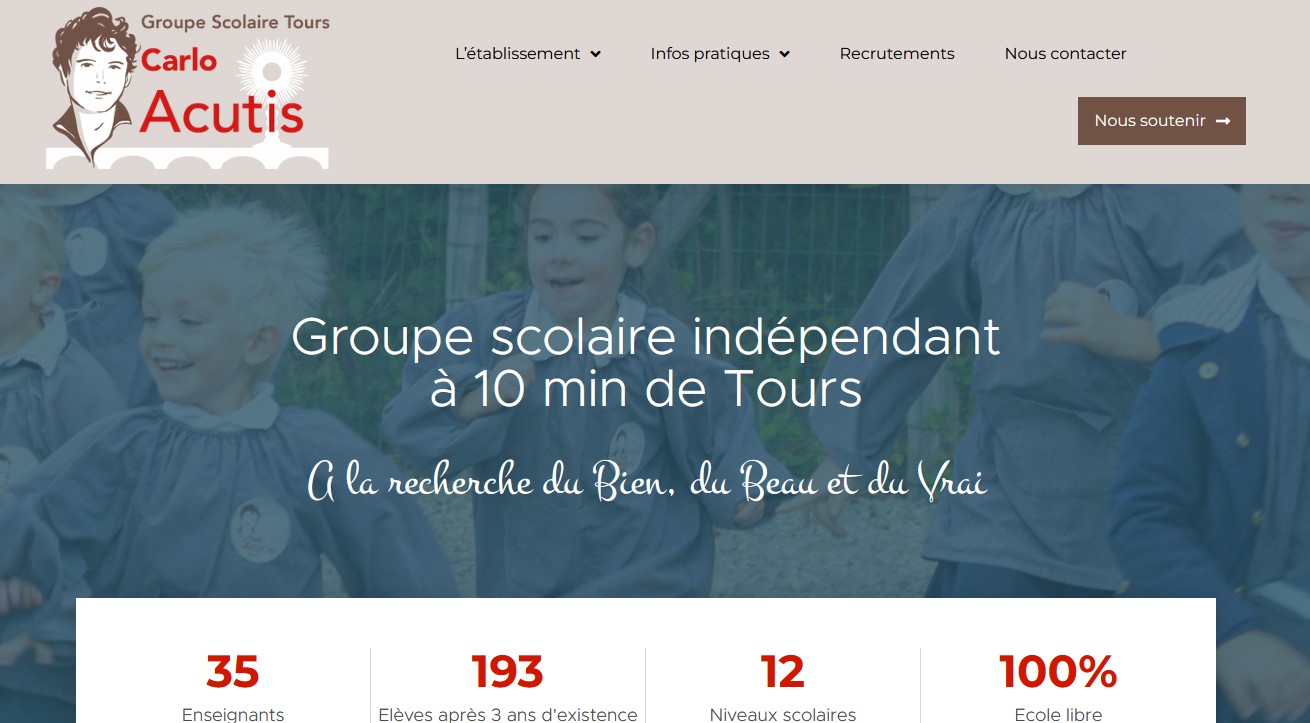Click the Nous soutenir button
Screen dimensions: 1310x723
point(1162,121)
